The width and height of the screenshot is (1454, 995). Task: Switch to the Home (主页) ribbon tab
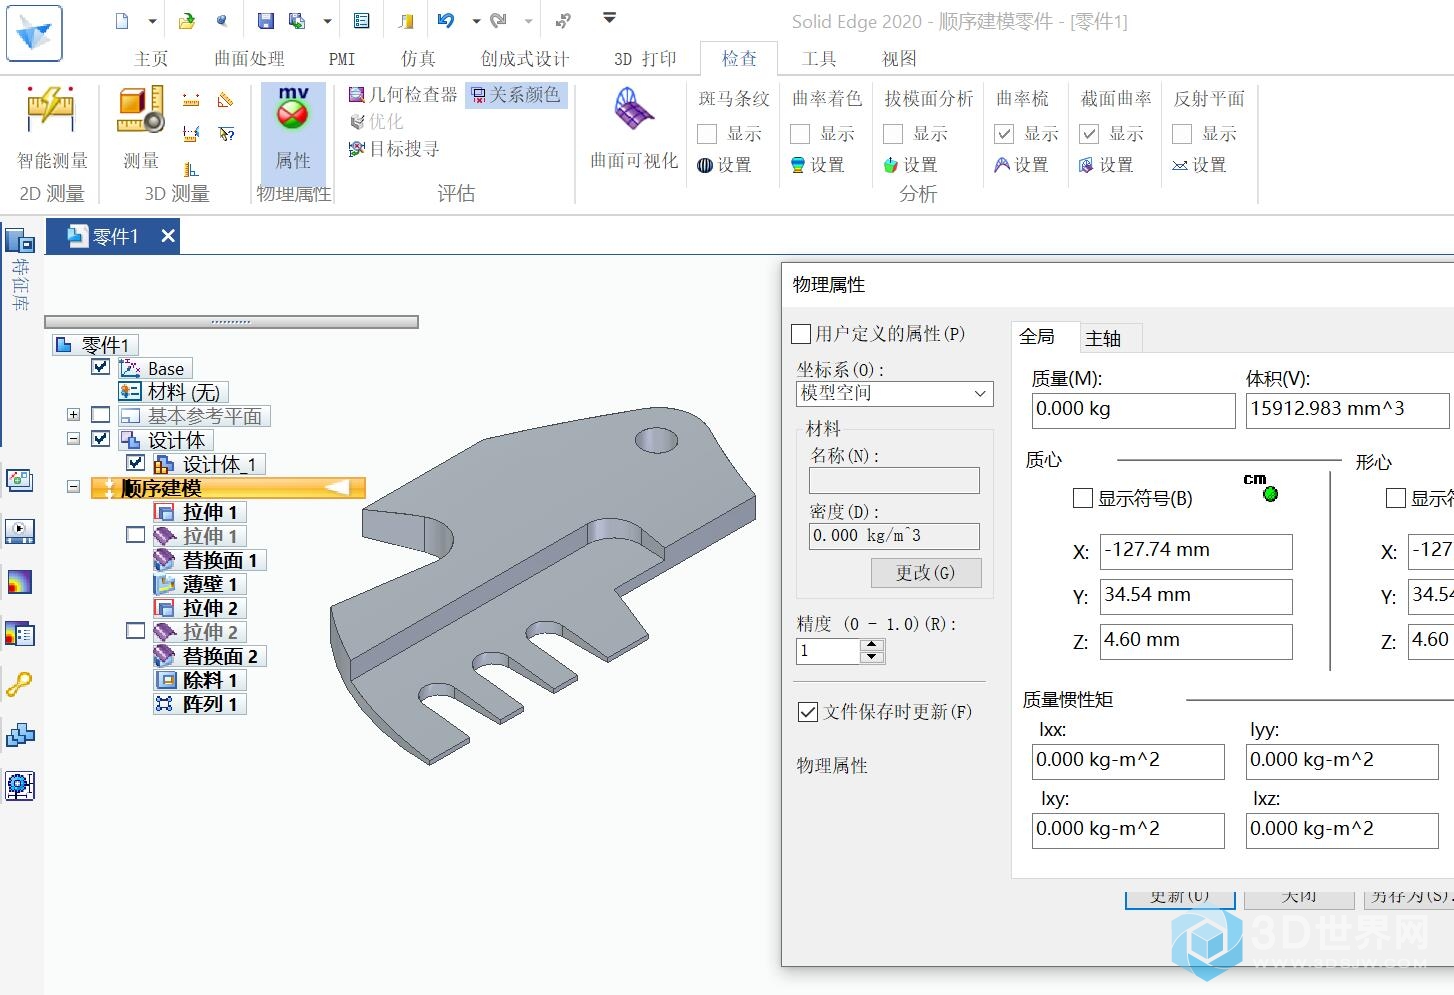pos(151,59)
